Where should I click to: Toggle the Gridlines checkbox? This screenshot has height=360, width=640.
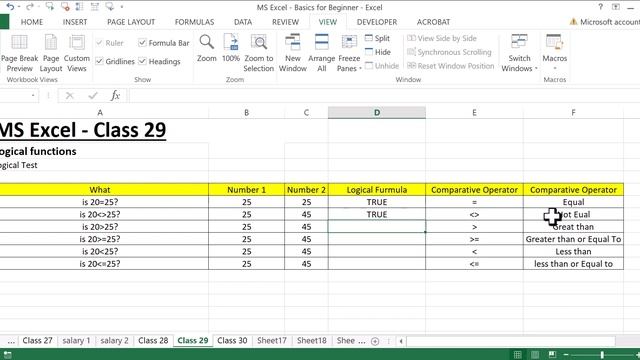[x=99, y=61]
